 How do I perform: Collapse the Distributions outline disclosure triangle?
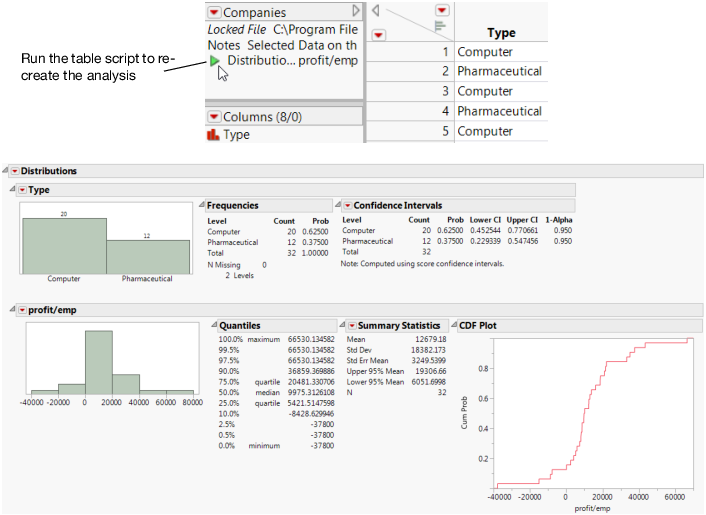pyautogui.click(x=5, y=171)
